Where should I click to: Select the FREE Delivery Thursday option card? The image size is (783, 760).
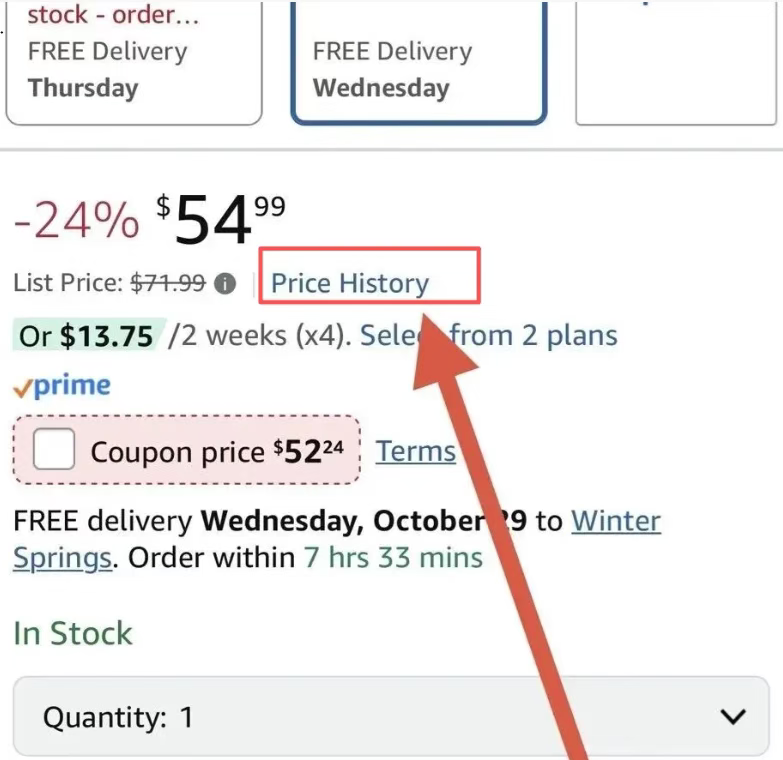point(134,67)
